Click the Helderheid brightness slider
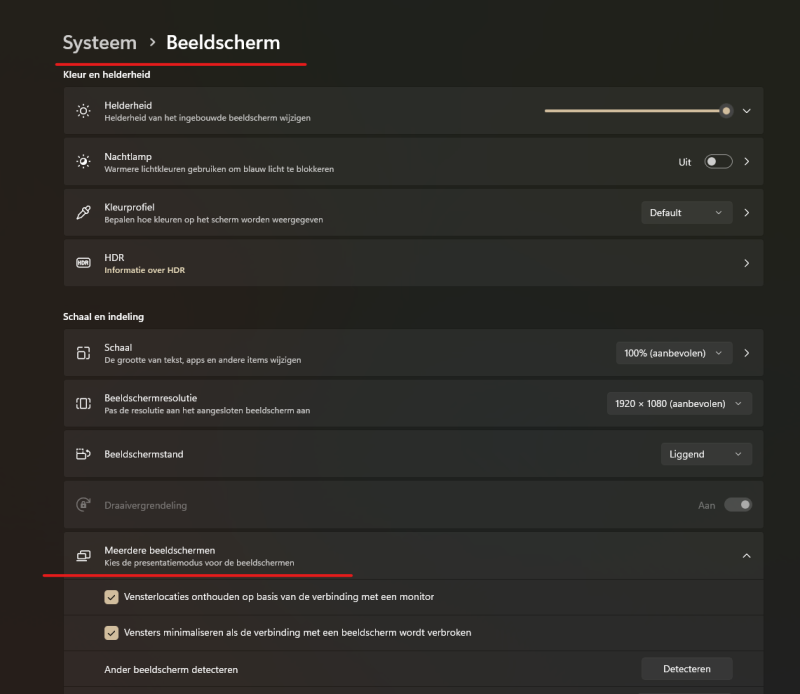800x694 pixels. (638, 111)
